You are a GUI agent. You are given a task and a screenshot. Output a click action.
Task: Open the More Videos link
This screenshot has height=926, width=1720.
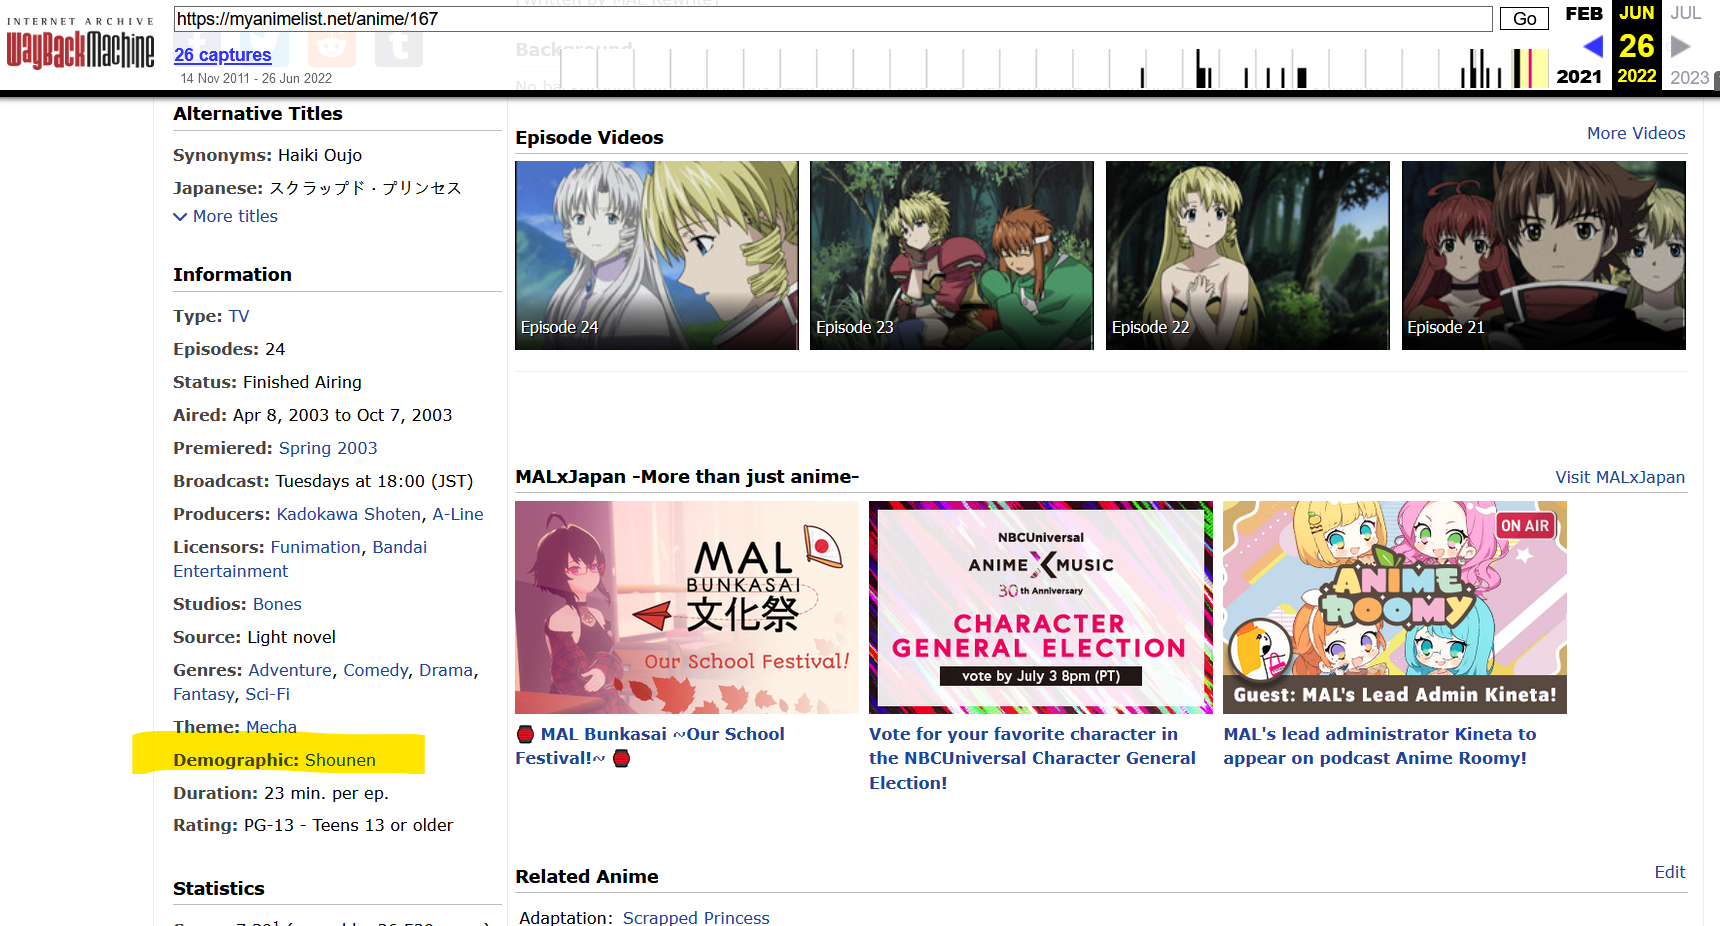tap(1635, 133)
